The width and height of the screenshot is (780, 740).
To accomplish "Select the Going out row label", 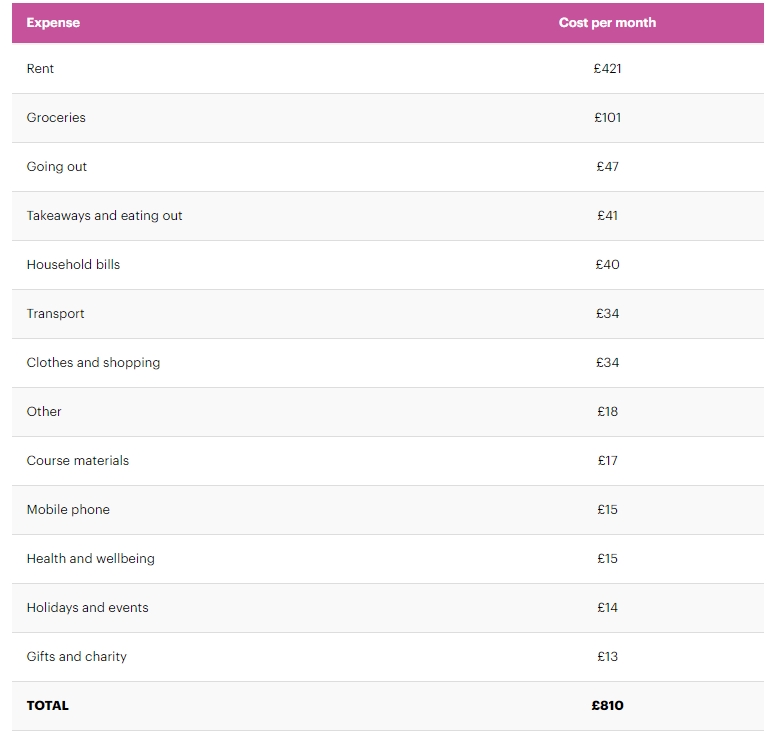I will (x=57, y=167).
